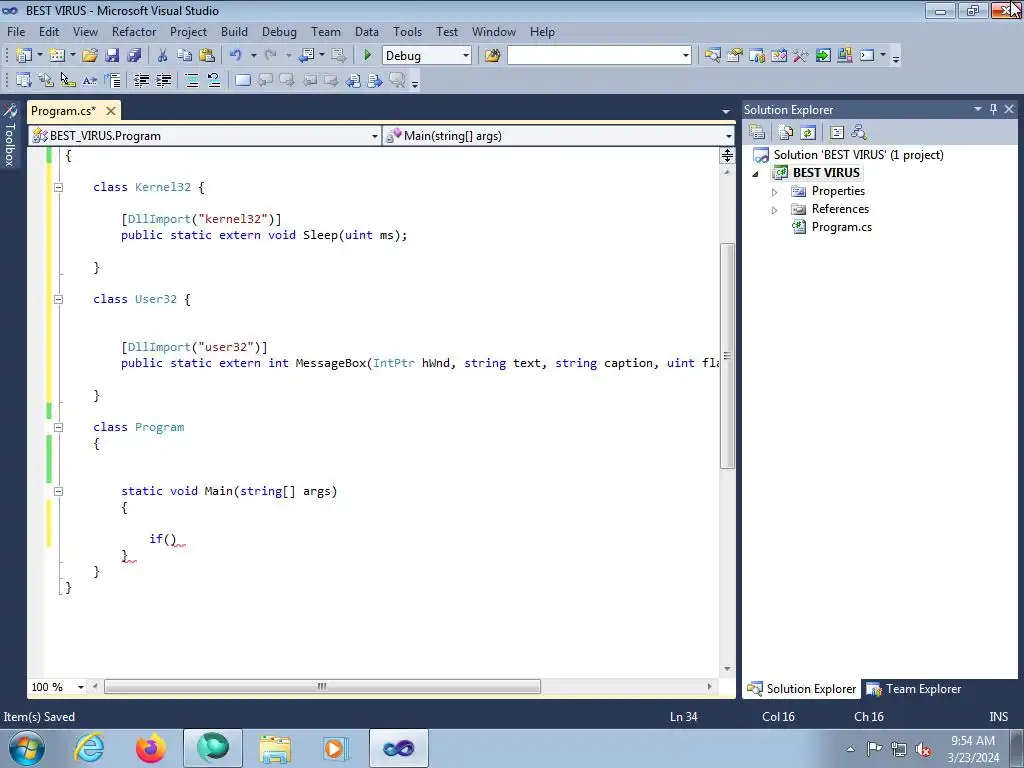Collapse the User32 class outline
The height and width of the screenshot is (768, 1024).
pyautogui.click(x=58, y=299)
